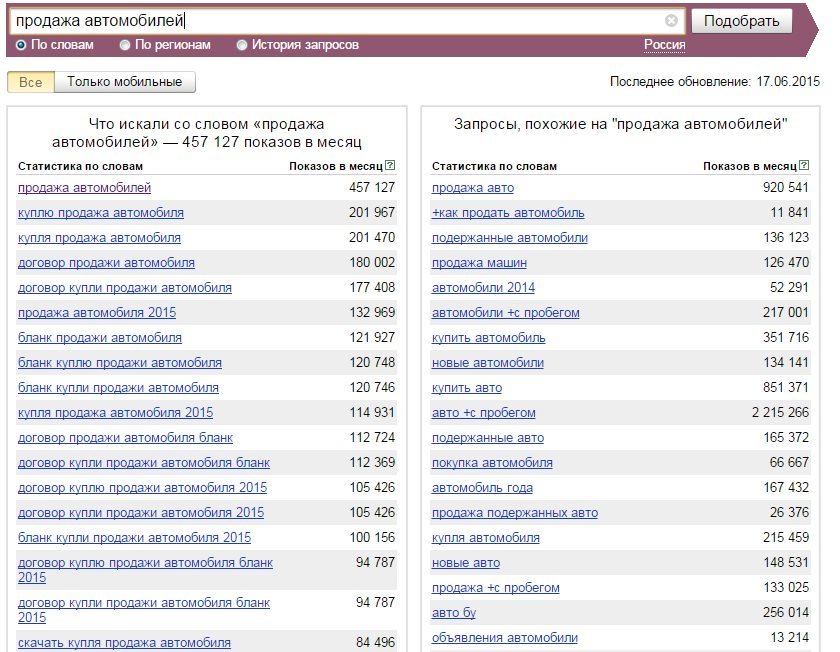The width and height of the screenshot is (840, 652).
Task: Click the count '920 541' for 'продажа авто'
Action: 786,188
